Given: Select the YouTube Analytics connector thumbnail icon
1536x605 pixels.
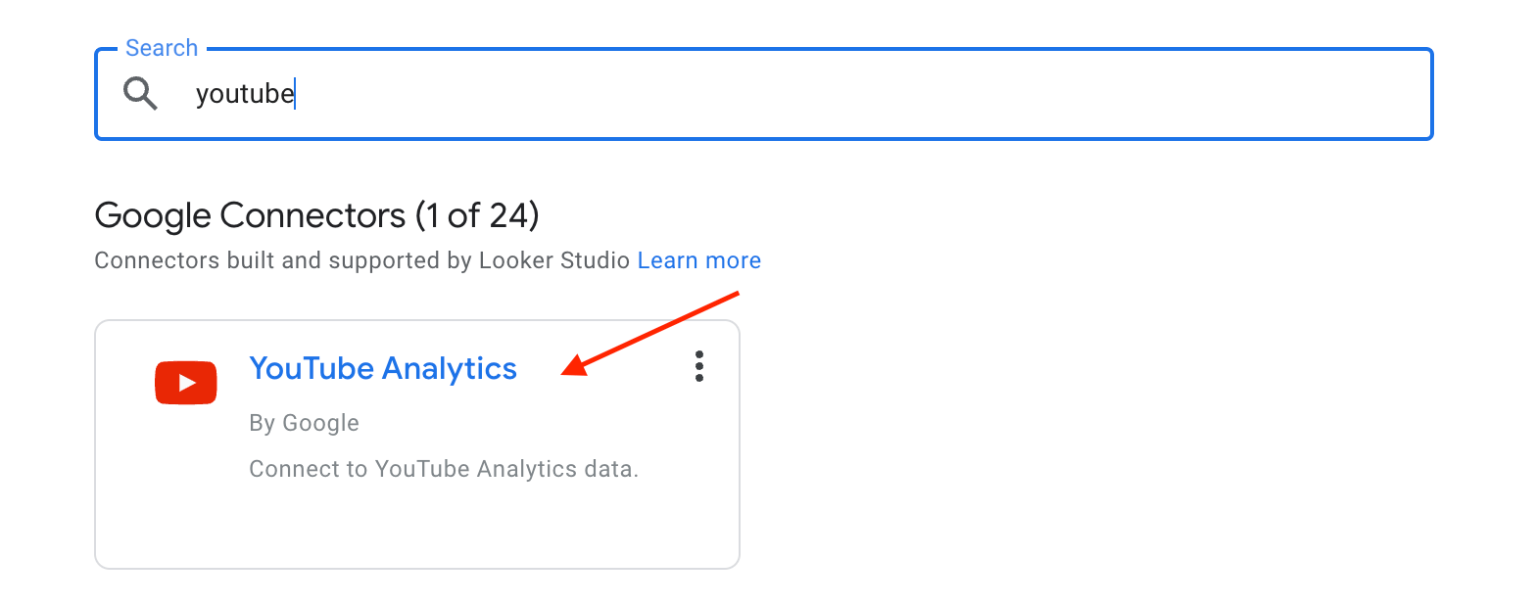Looking at the screenshot, I should tap(186, 382).
